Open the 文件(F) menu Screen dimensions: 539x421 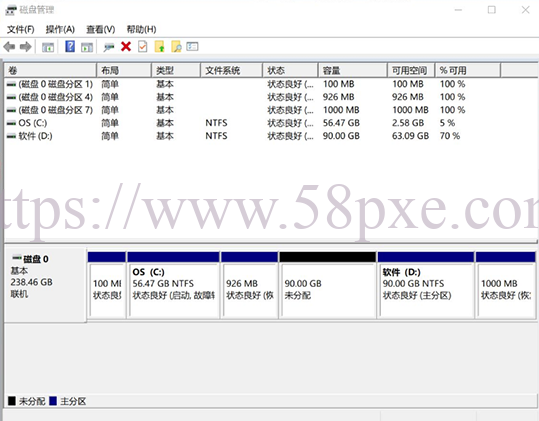tap(21, 30)
